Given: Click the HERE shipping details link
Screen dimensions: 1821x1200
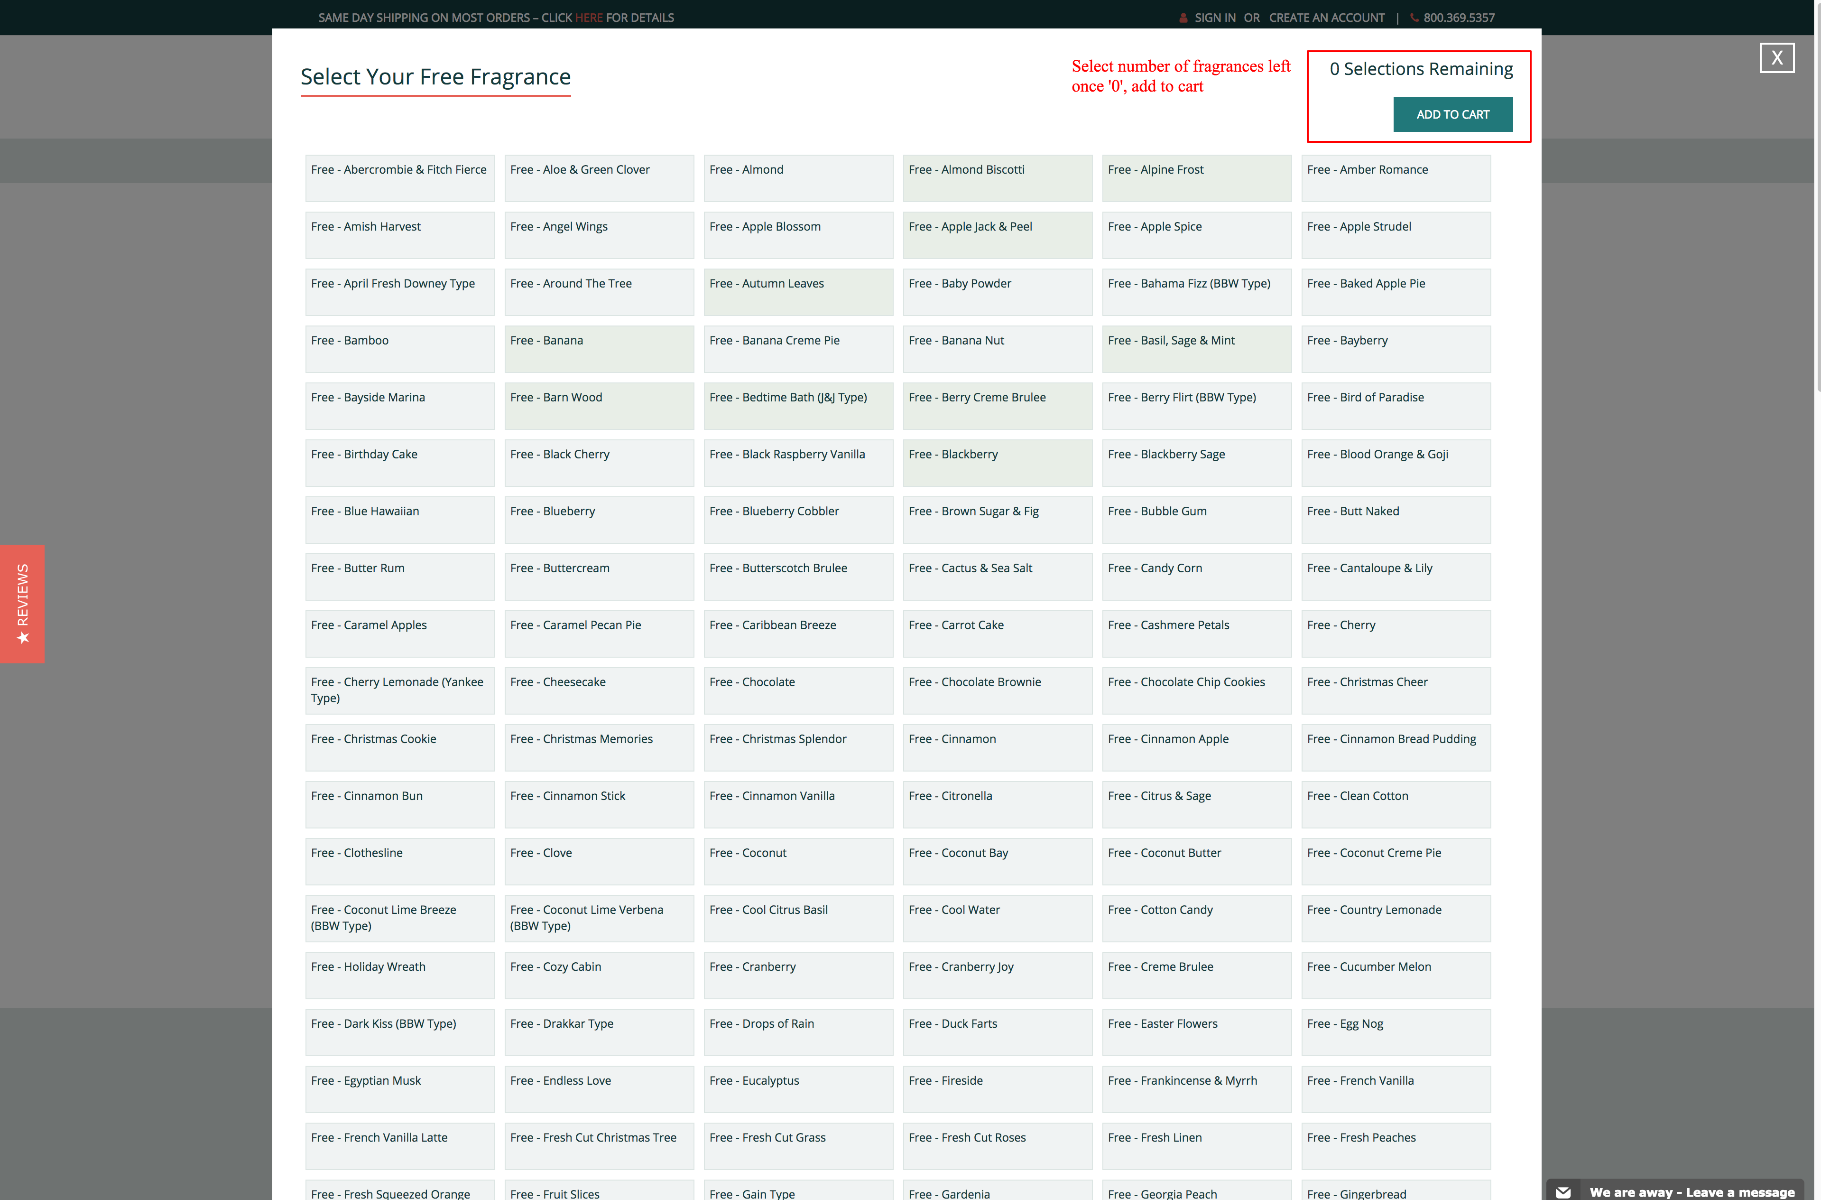Looking at the screenshot, I should tap(588, 18).
